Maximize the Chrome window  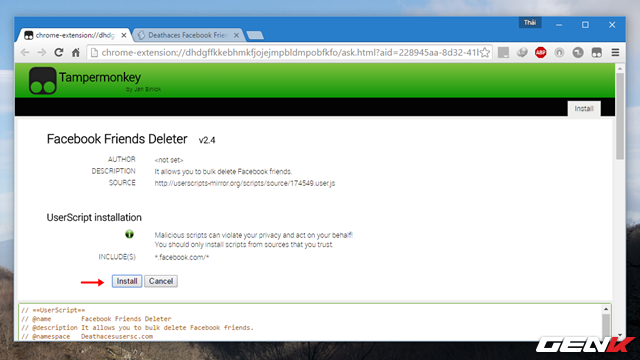click(x=585, y=25)
